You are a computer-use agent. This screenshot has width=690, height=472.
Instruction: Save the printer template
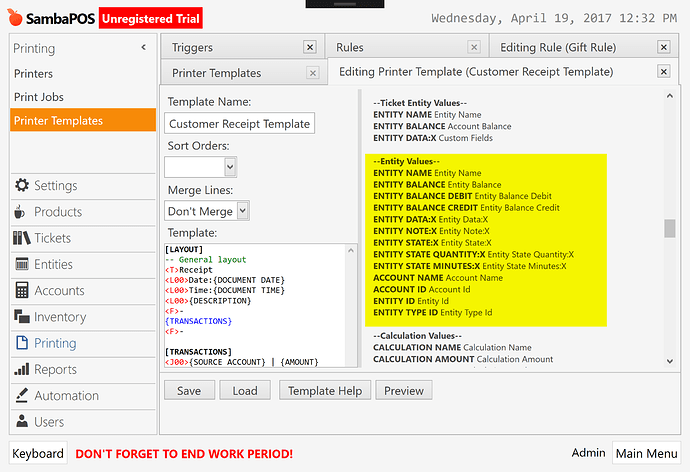(x=189, y=391)
